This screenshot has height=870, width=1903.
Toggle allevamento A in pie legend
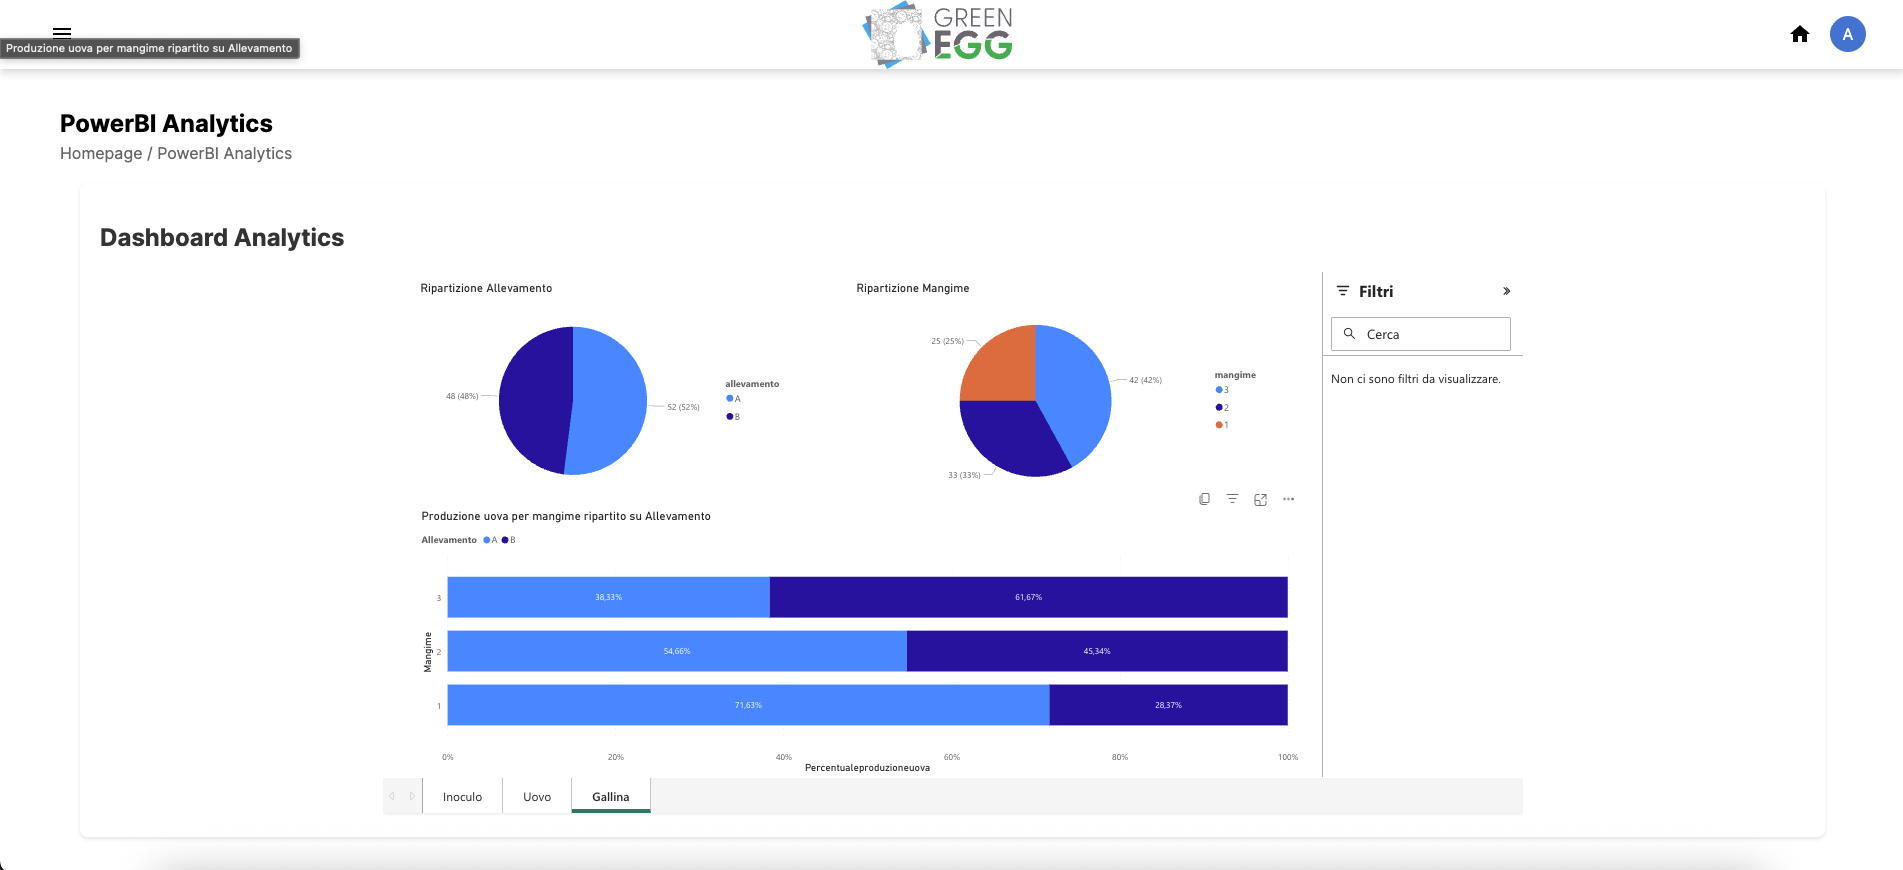(x=734, y=399)
